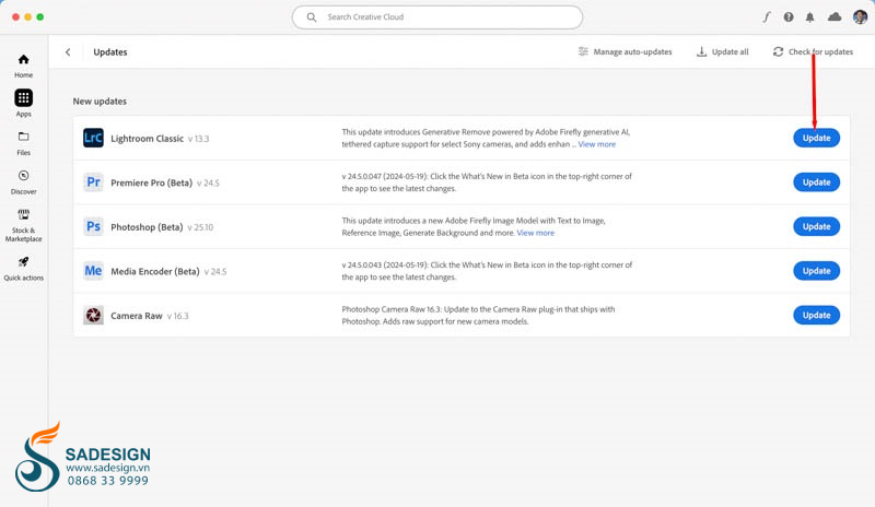Click the Updates page title
Screen dimensions: 875x507
click(x=110, y=52)
